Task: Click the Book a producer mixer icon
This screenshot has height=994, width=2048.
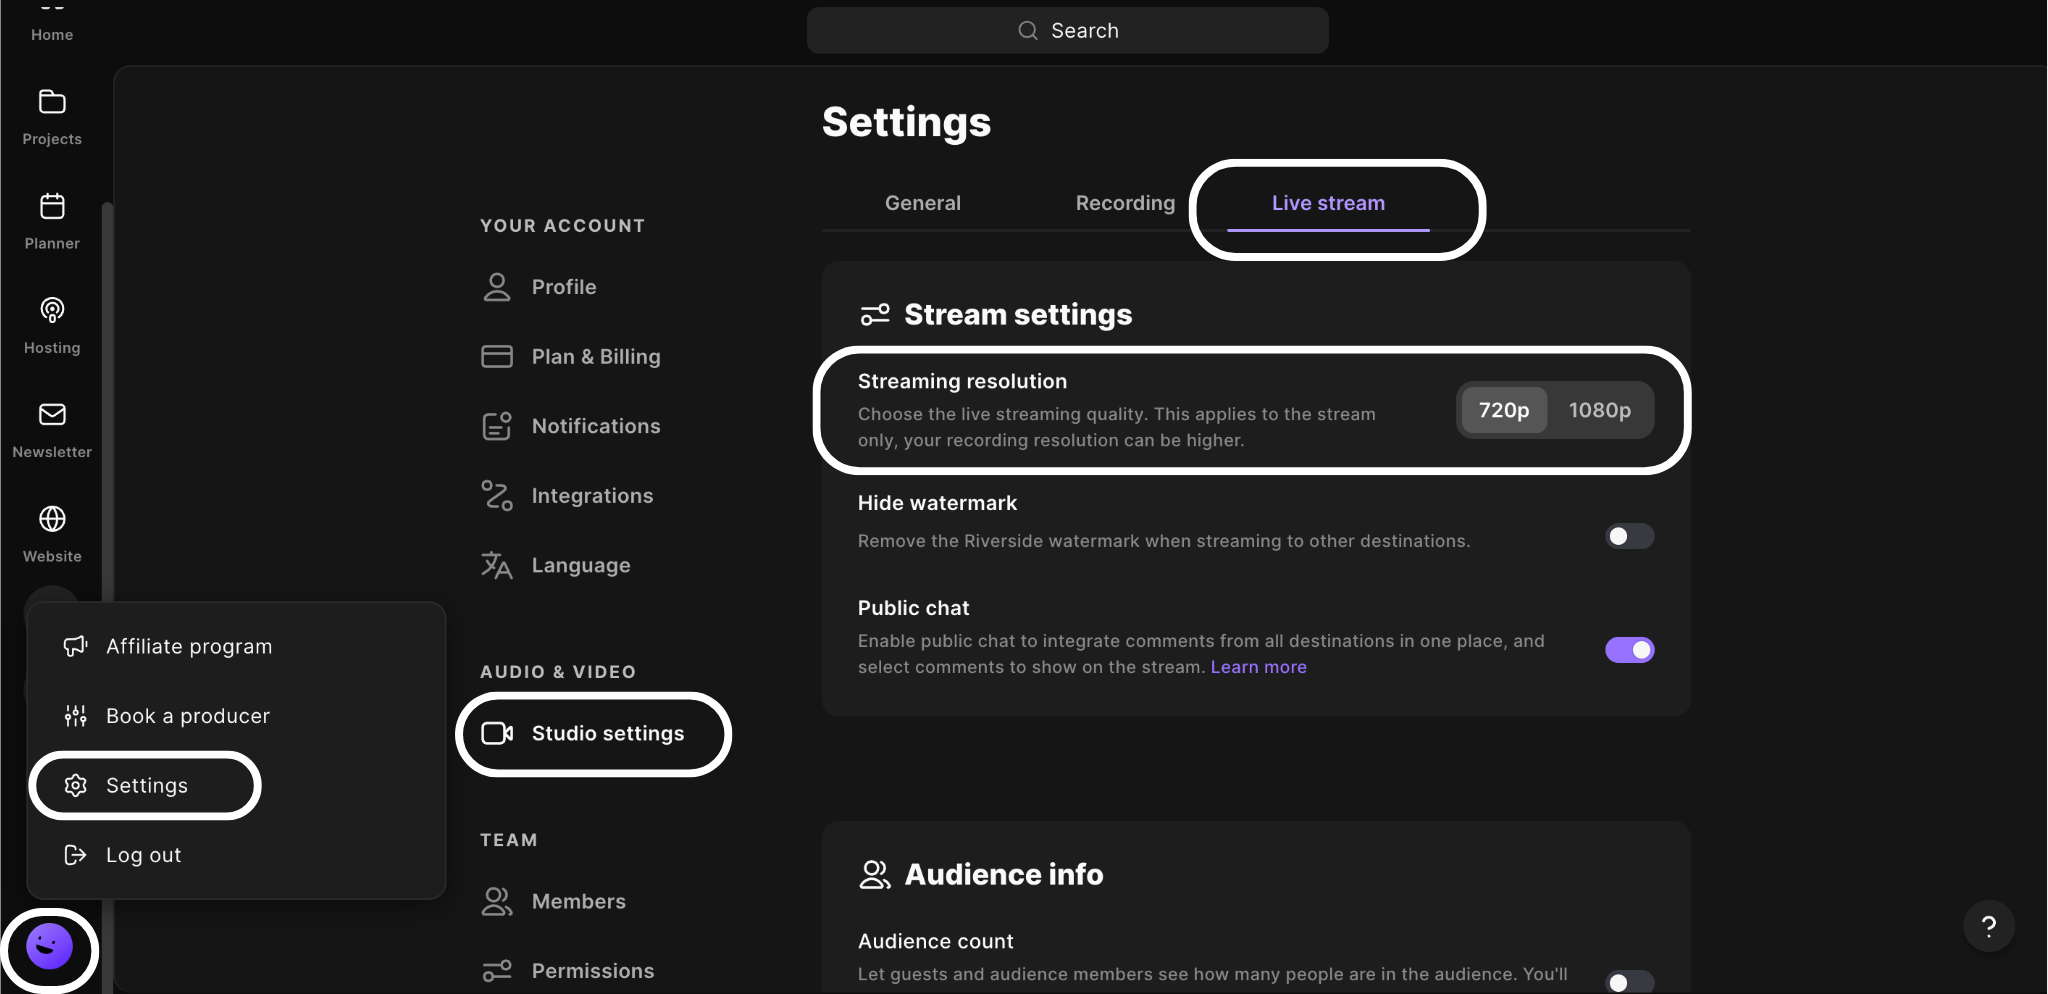Action: tap(76, 716)
